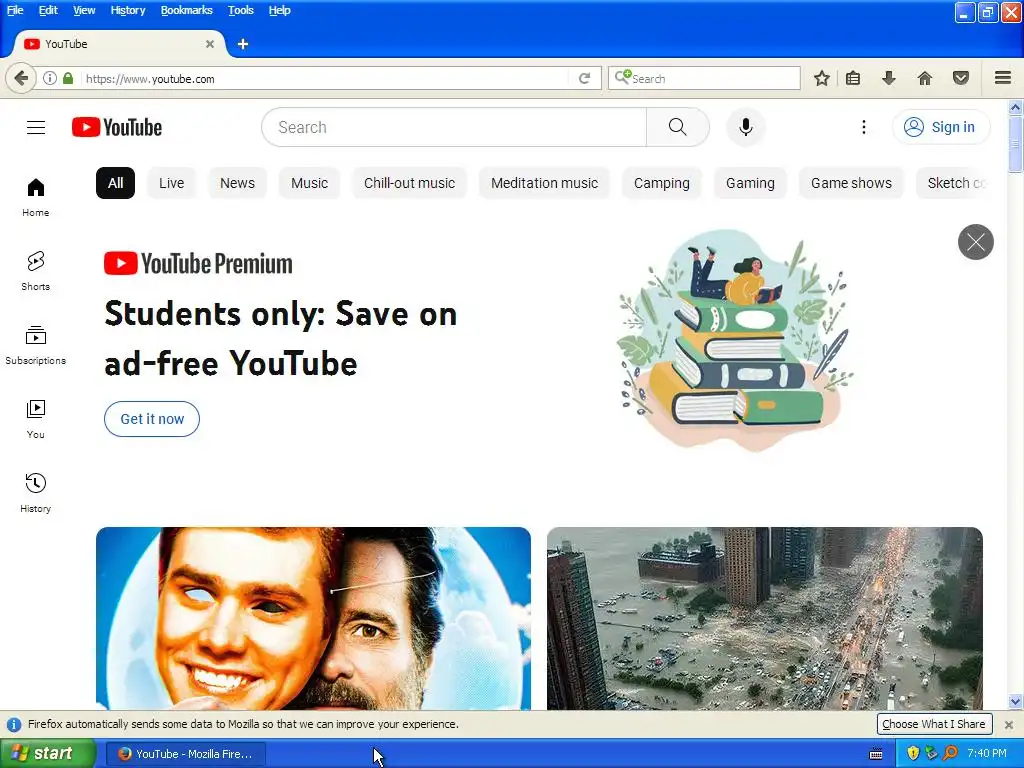
Task: Select the Game shows chip
Action: [x=851, y=183]
